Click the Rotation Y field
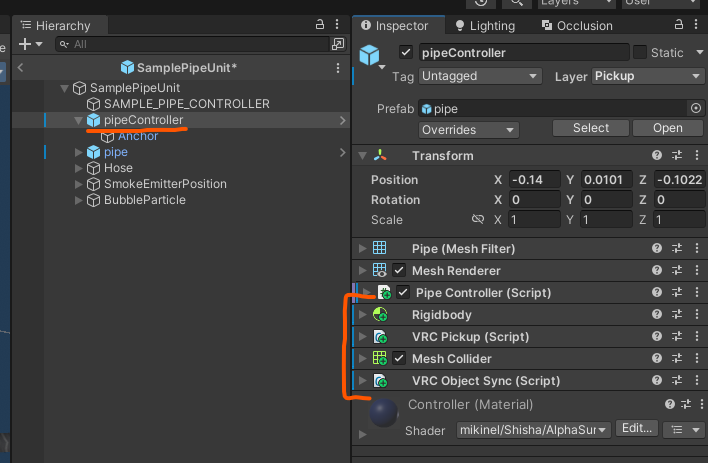Image resolution: width=708 pixels, height=463 pixels. (x=606, y=199)
